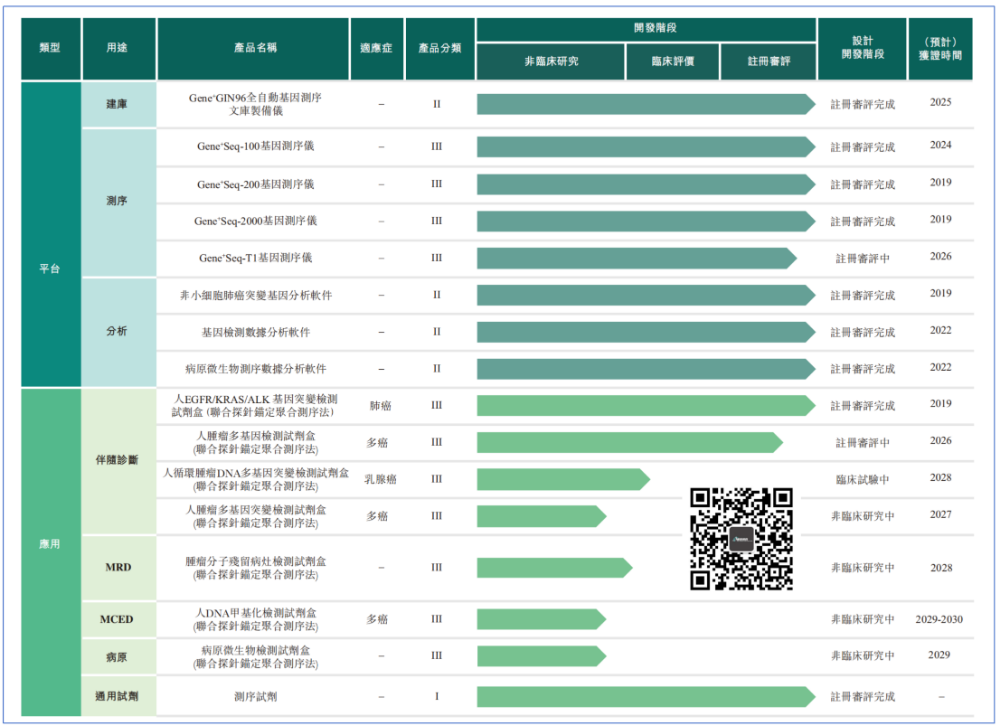Click the 註冊審評 stage sub-header
1000x725 pixels.
click(x=768, y=62)
